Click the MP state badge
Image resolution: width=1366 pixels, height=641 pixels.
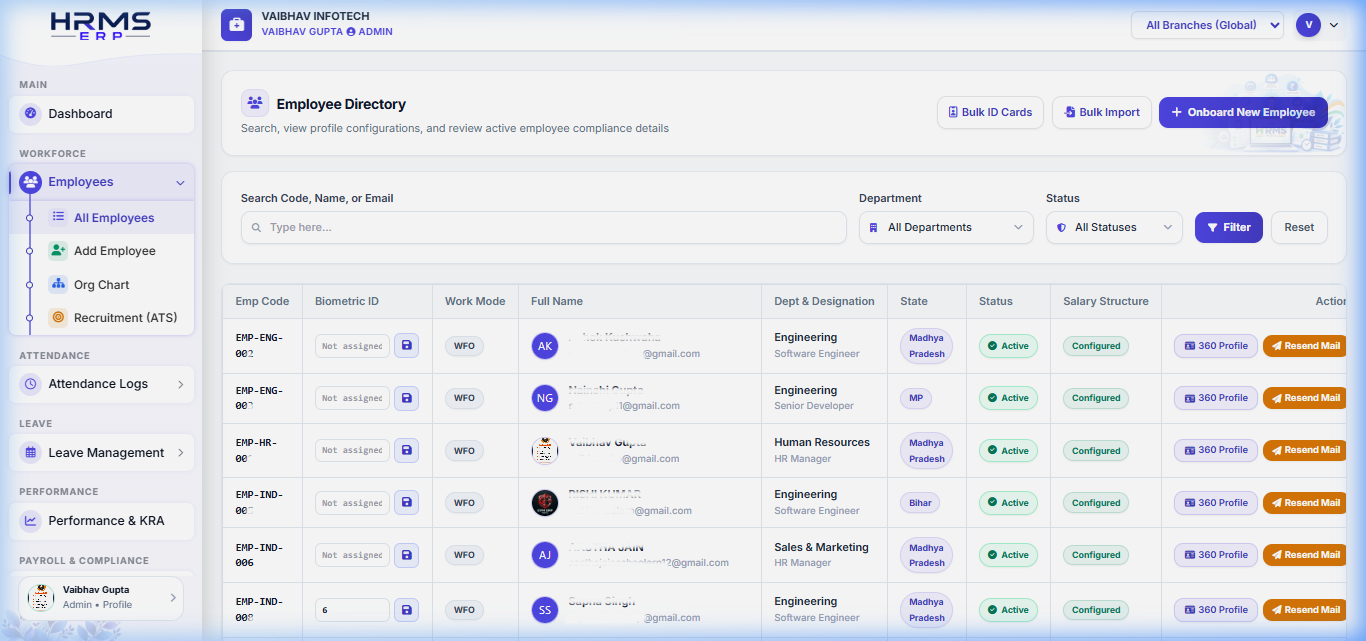click(916, 398)
